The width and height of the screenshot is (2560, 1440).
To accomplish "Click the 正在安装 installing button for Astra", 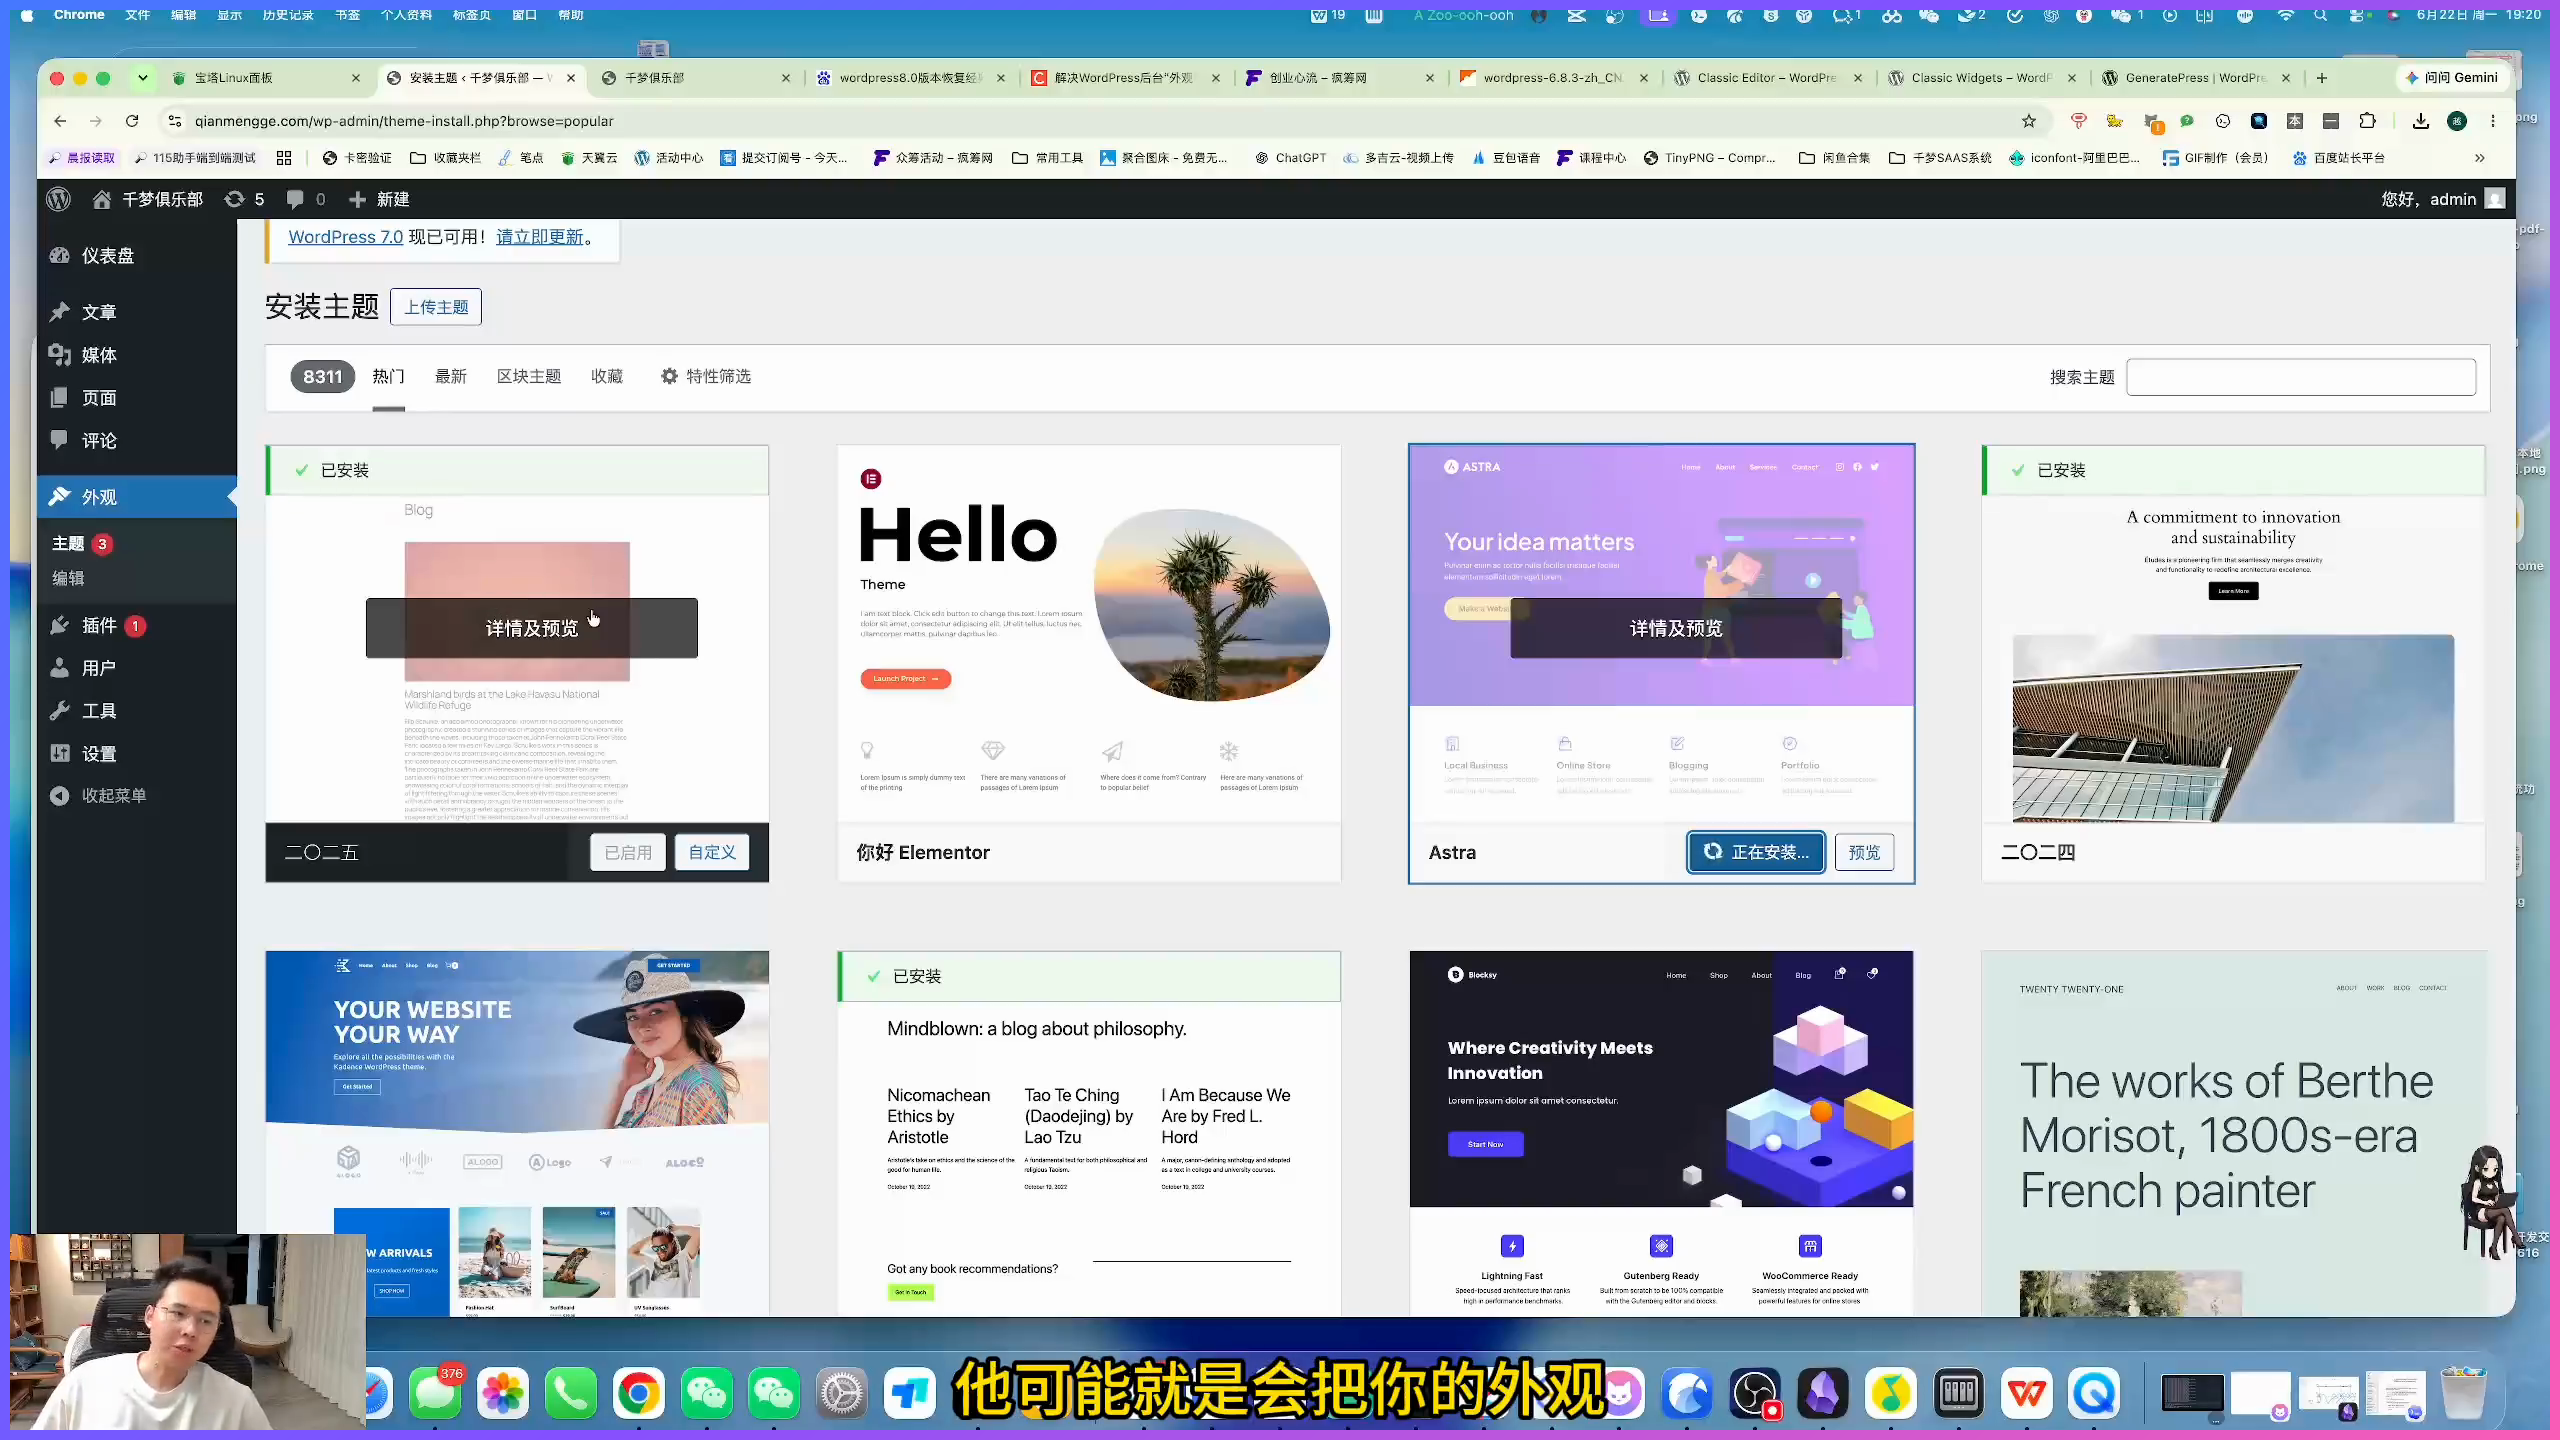I will 1756,853.
